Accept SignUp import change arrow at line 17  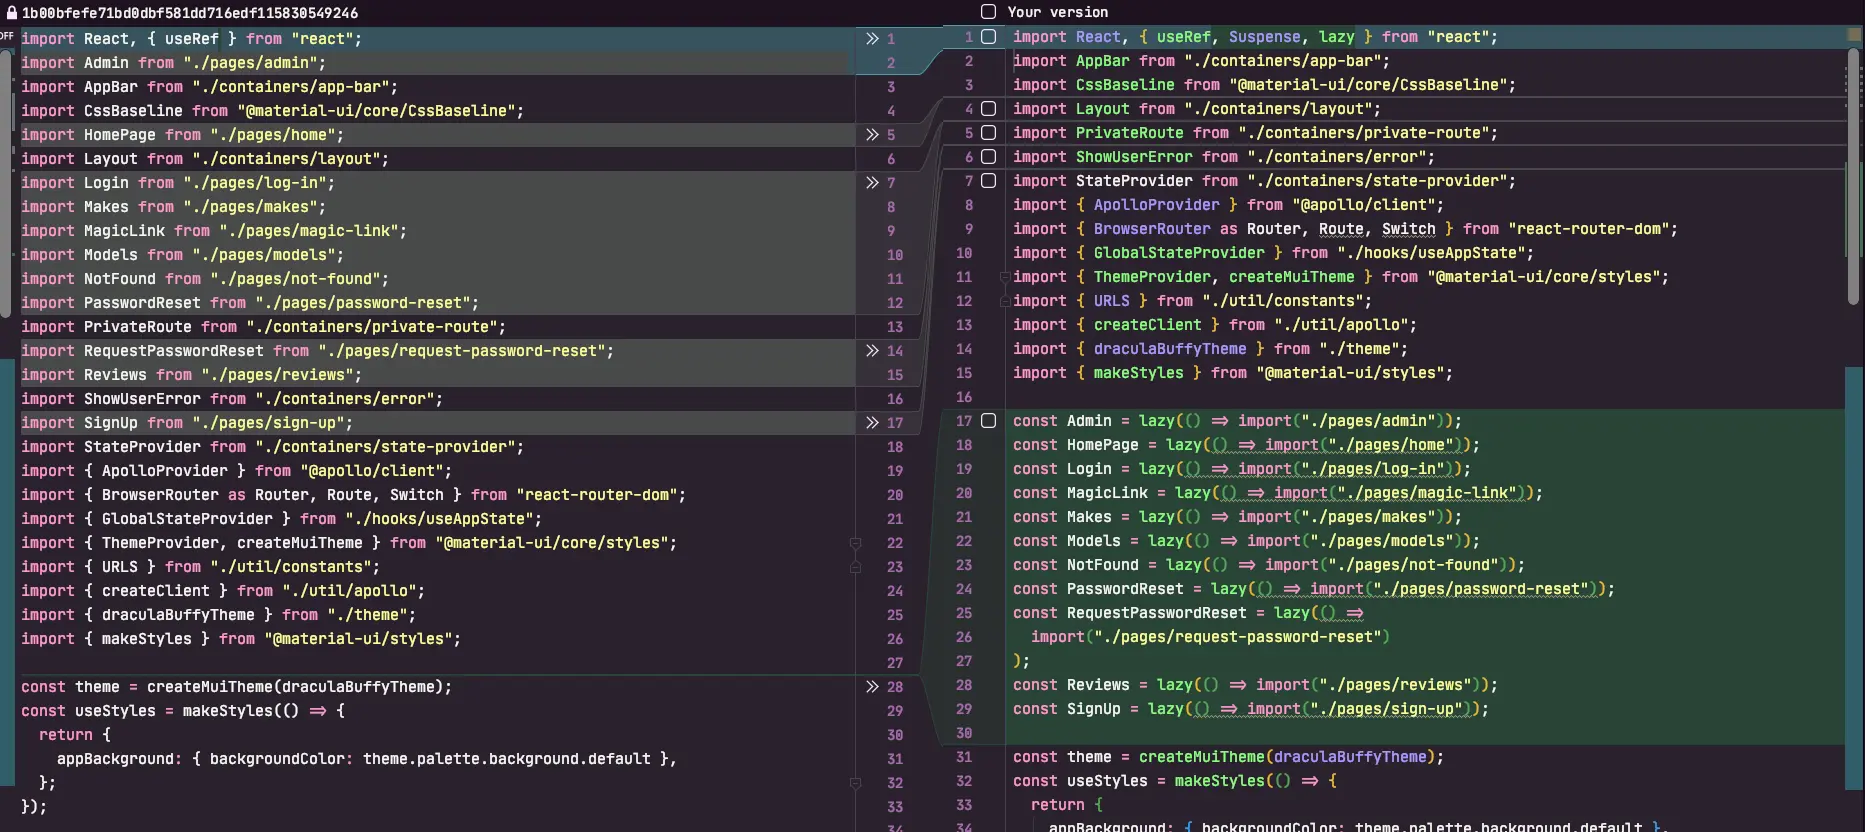coord(872,423)
